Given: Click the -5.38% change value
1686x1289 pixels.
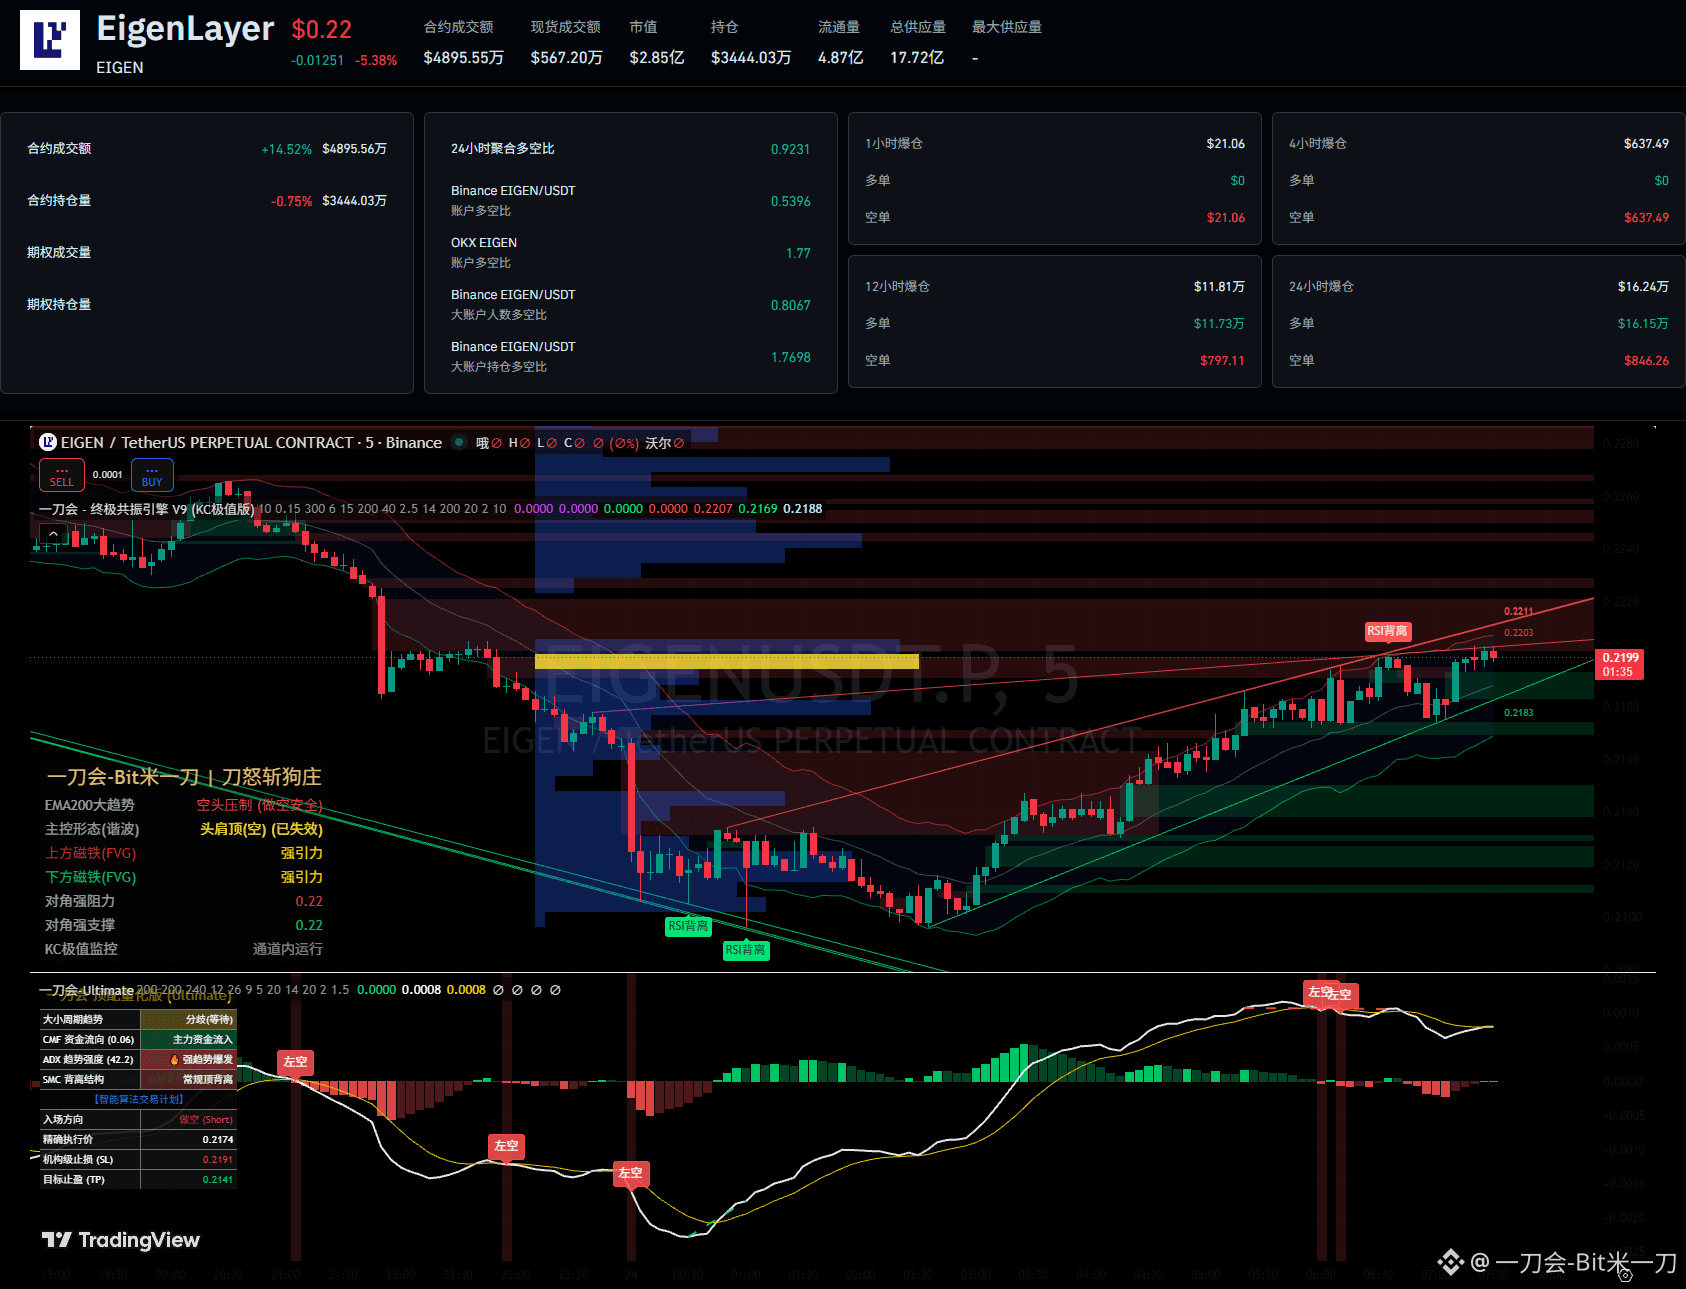Looking at the screenshot, I should pos(376,60).
